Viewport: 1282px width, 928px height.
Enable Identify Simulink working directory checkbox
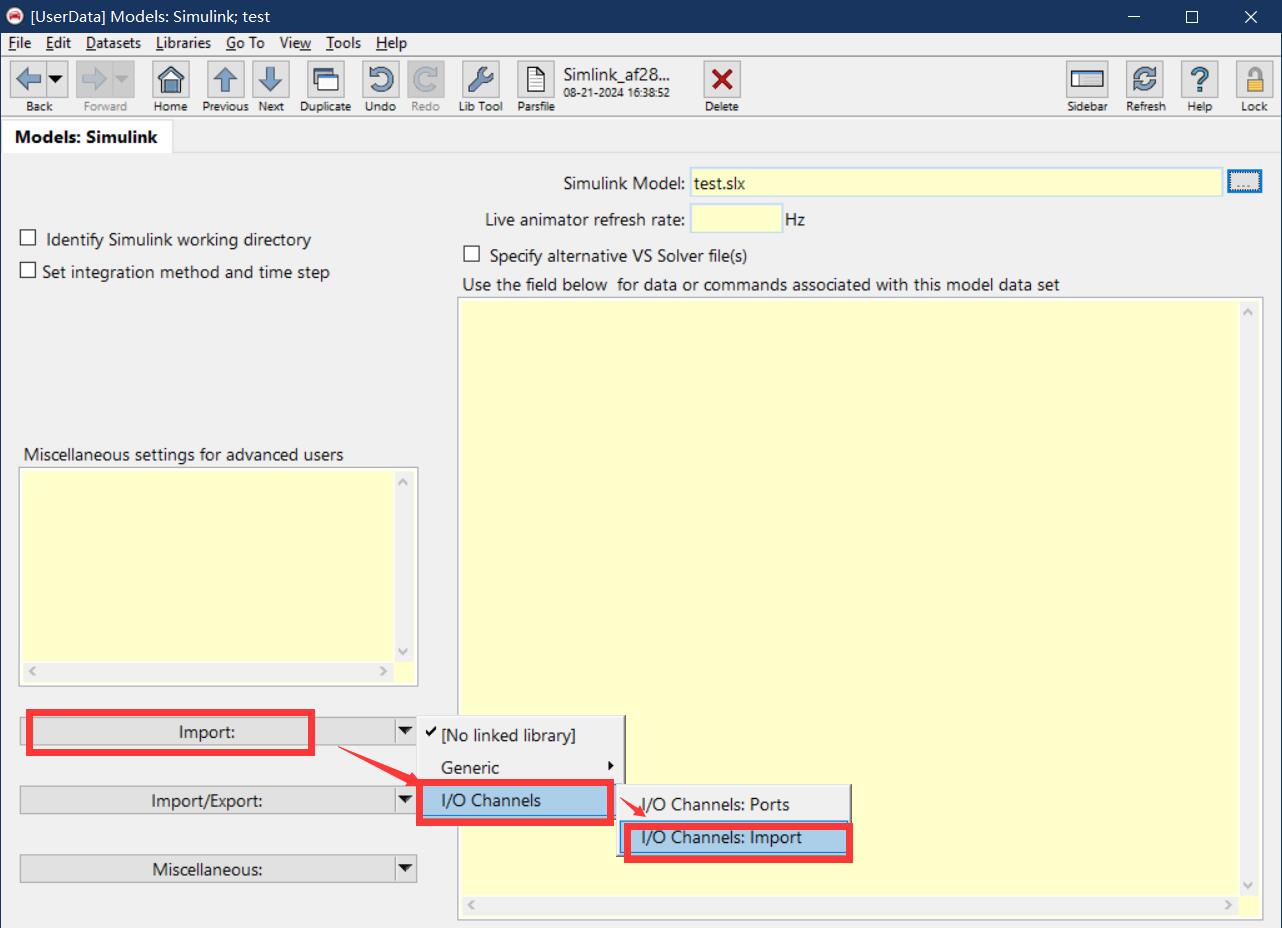pos(28,239)
